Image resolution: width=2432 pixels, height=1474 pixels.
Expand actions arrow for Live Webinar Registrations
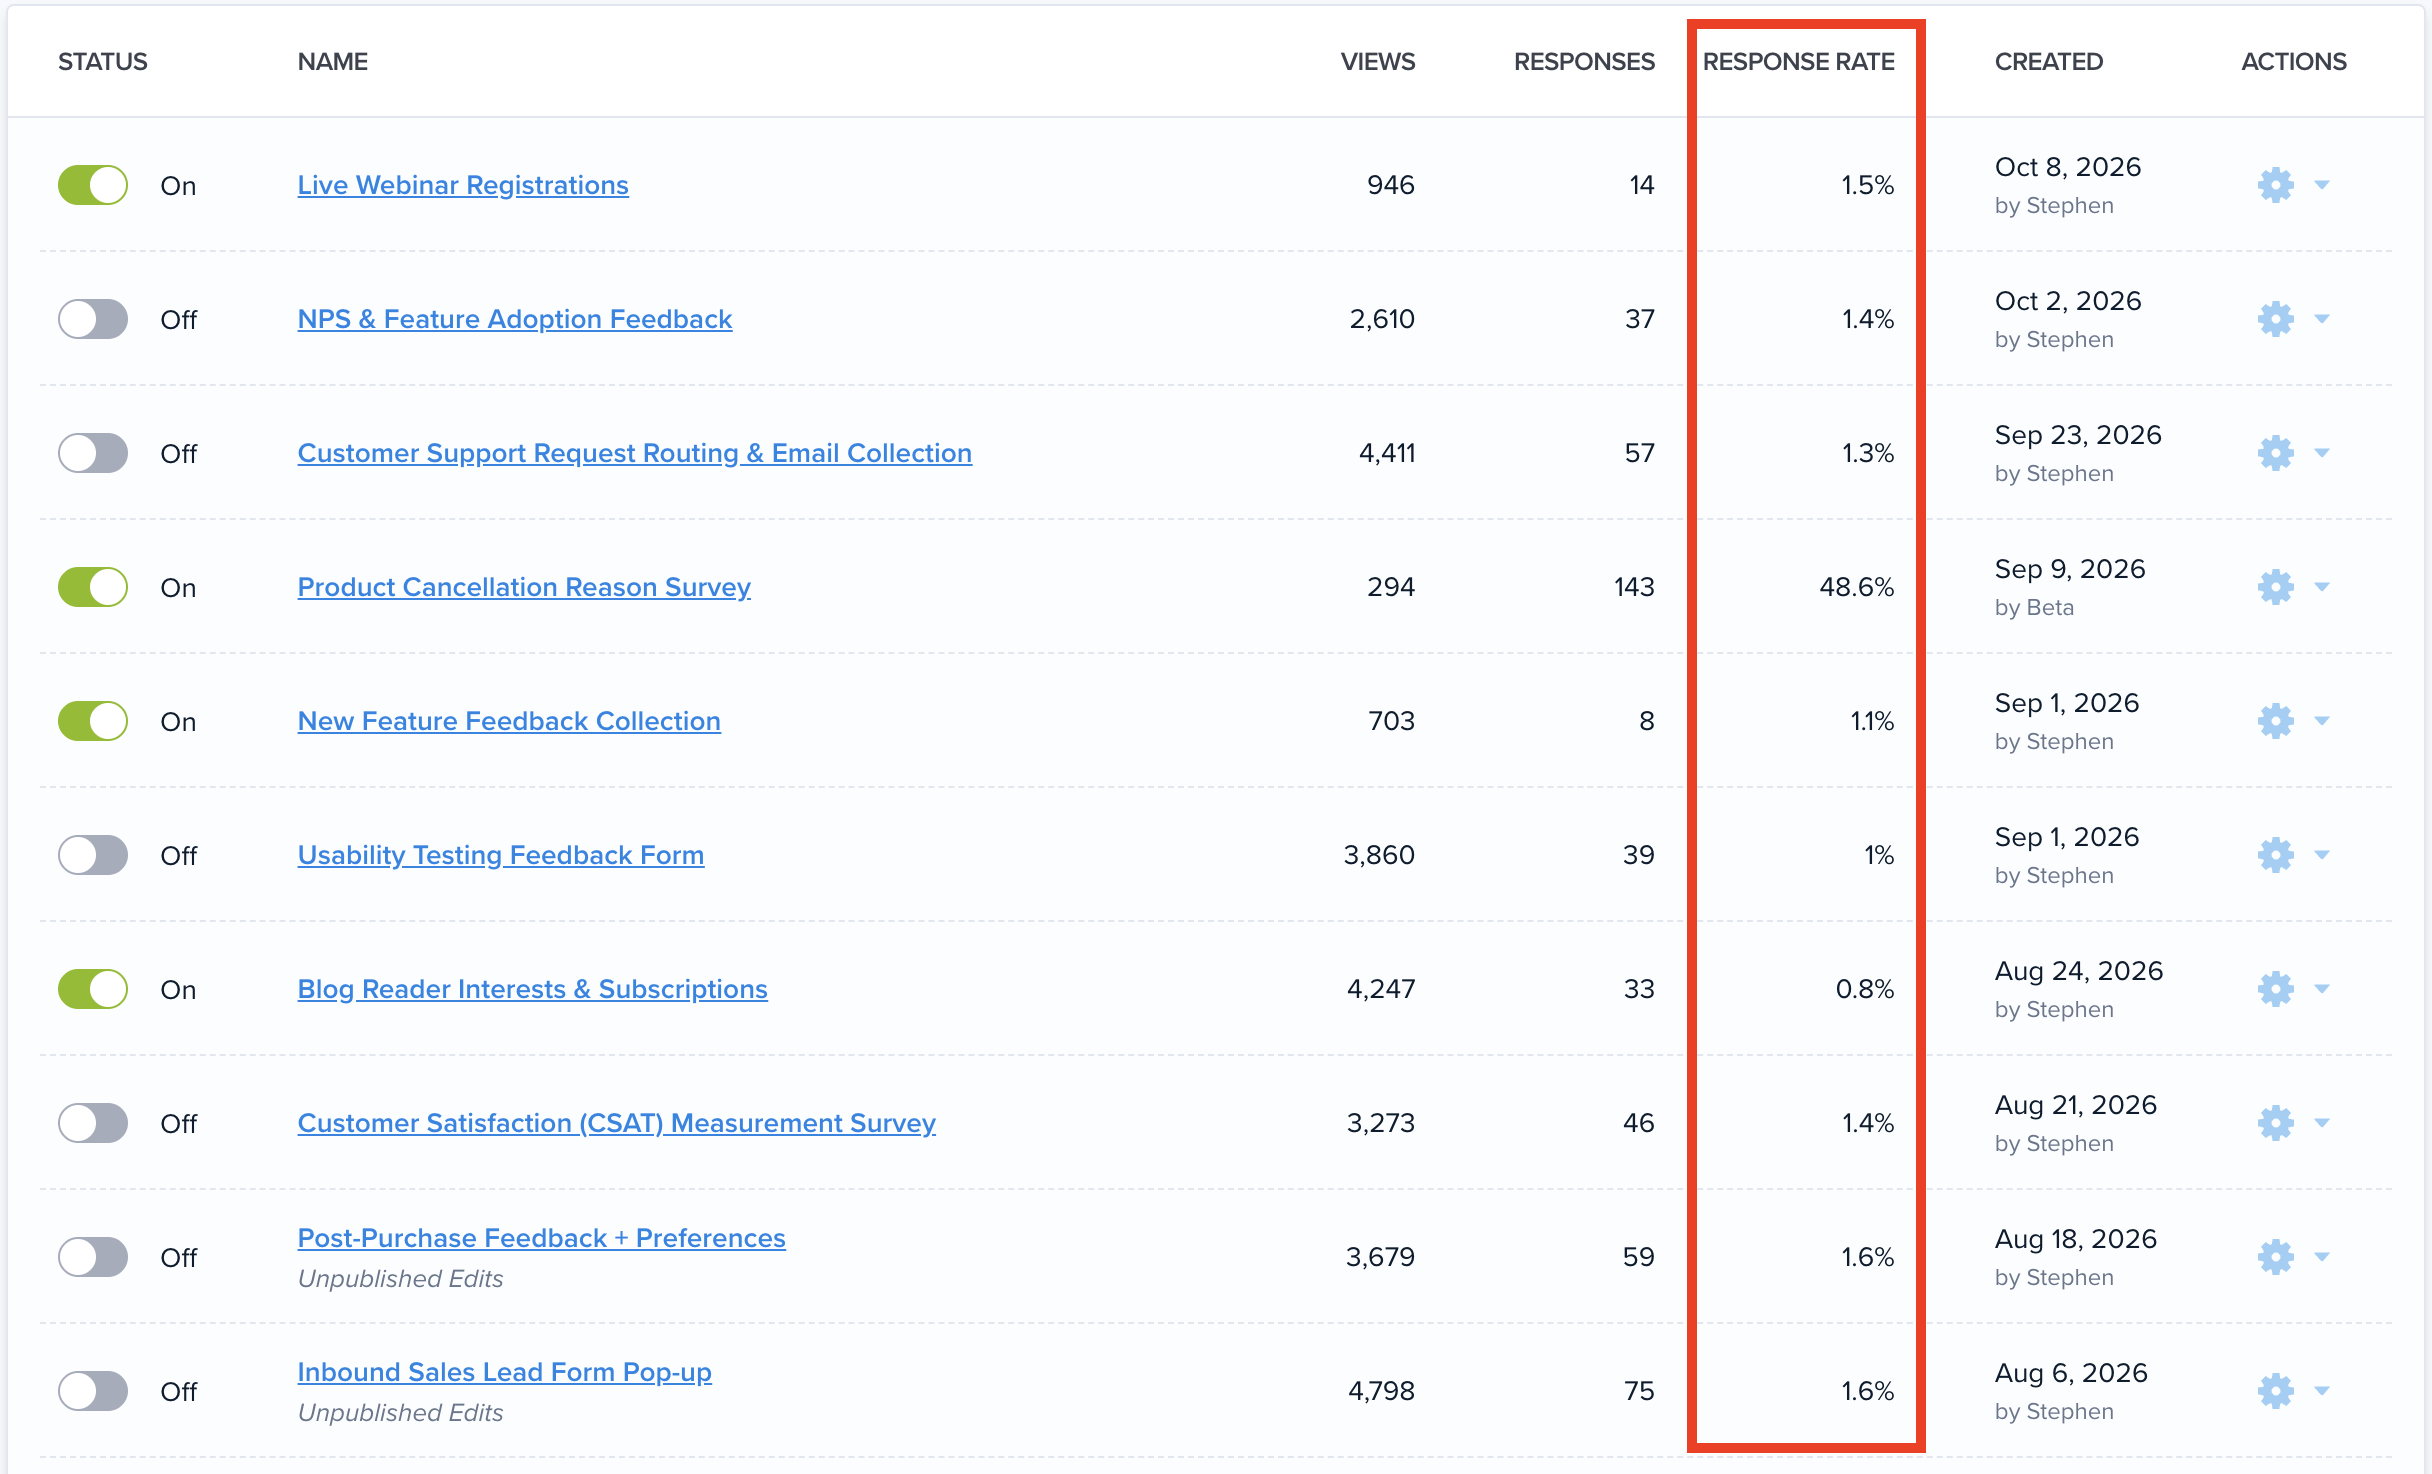pyautogui.click(x=2322, y=185)
